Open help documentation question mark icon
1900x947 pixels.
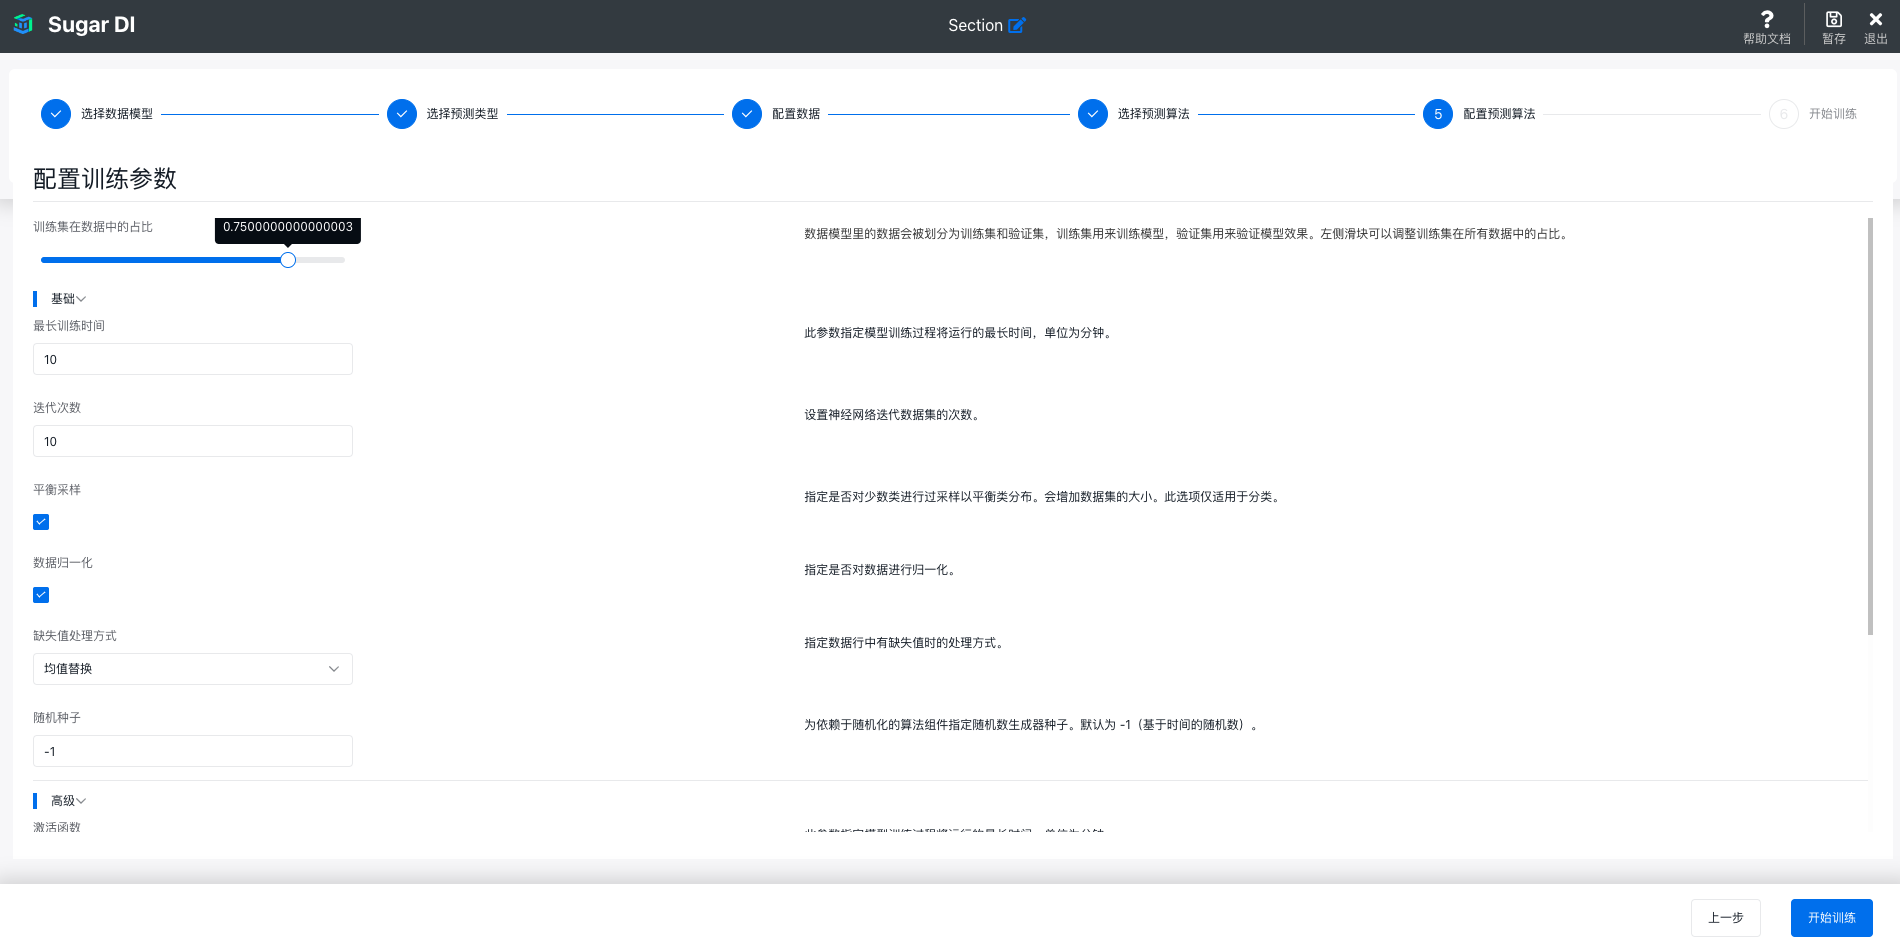click(x=1767, y=19)
